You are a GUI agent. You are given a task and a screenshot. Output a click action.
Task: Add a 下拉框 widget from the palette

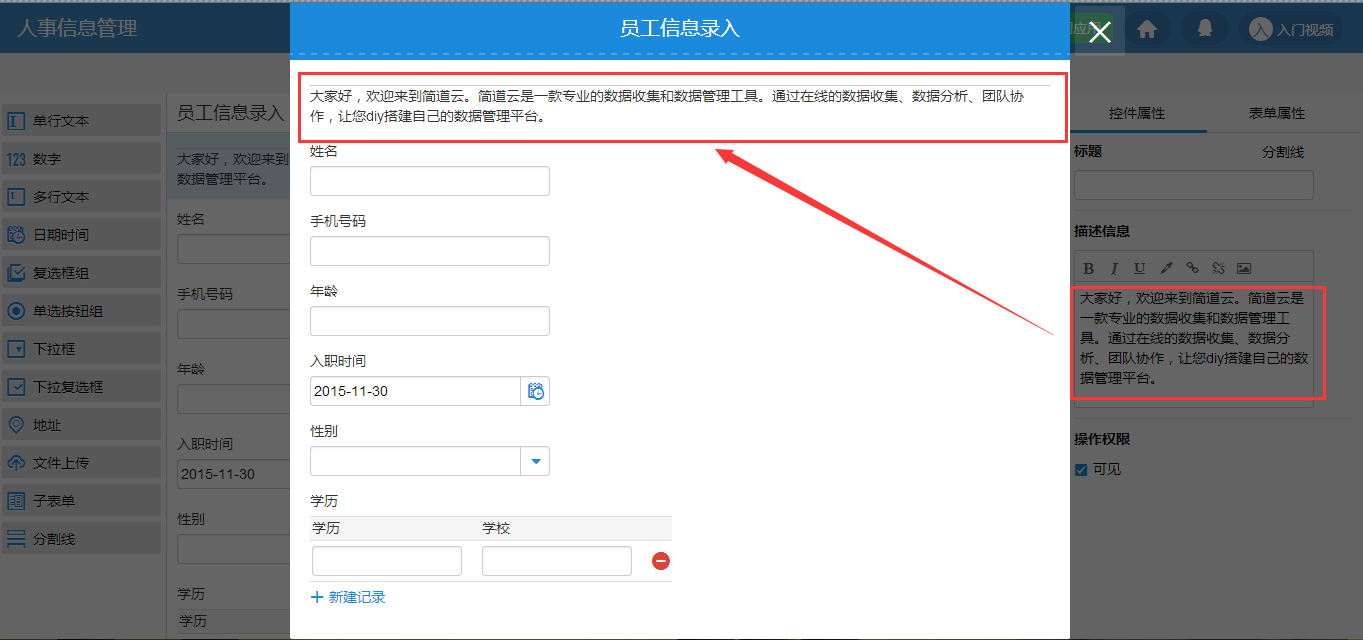pos(81,349)
